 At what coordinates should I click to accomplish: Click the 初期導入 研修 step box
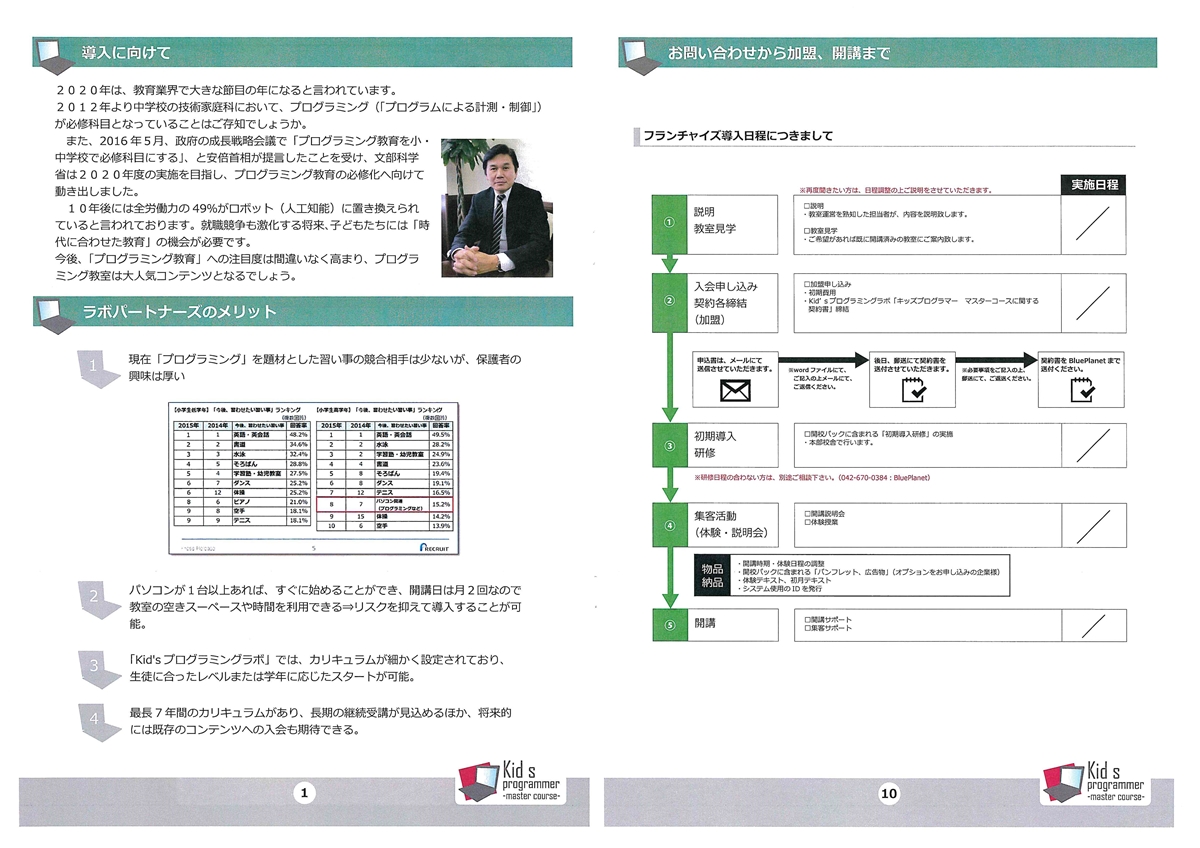733,444
